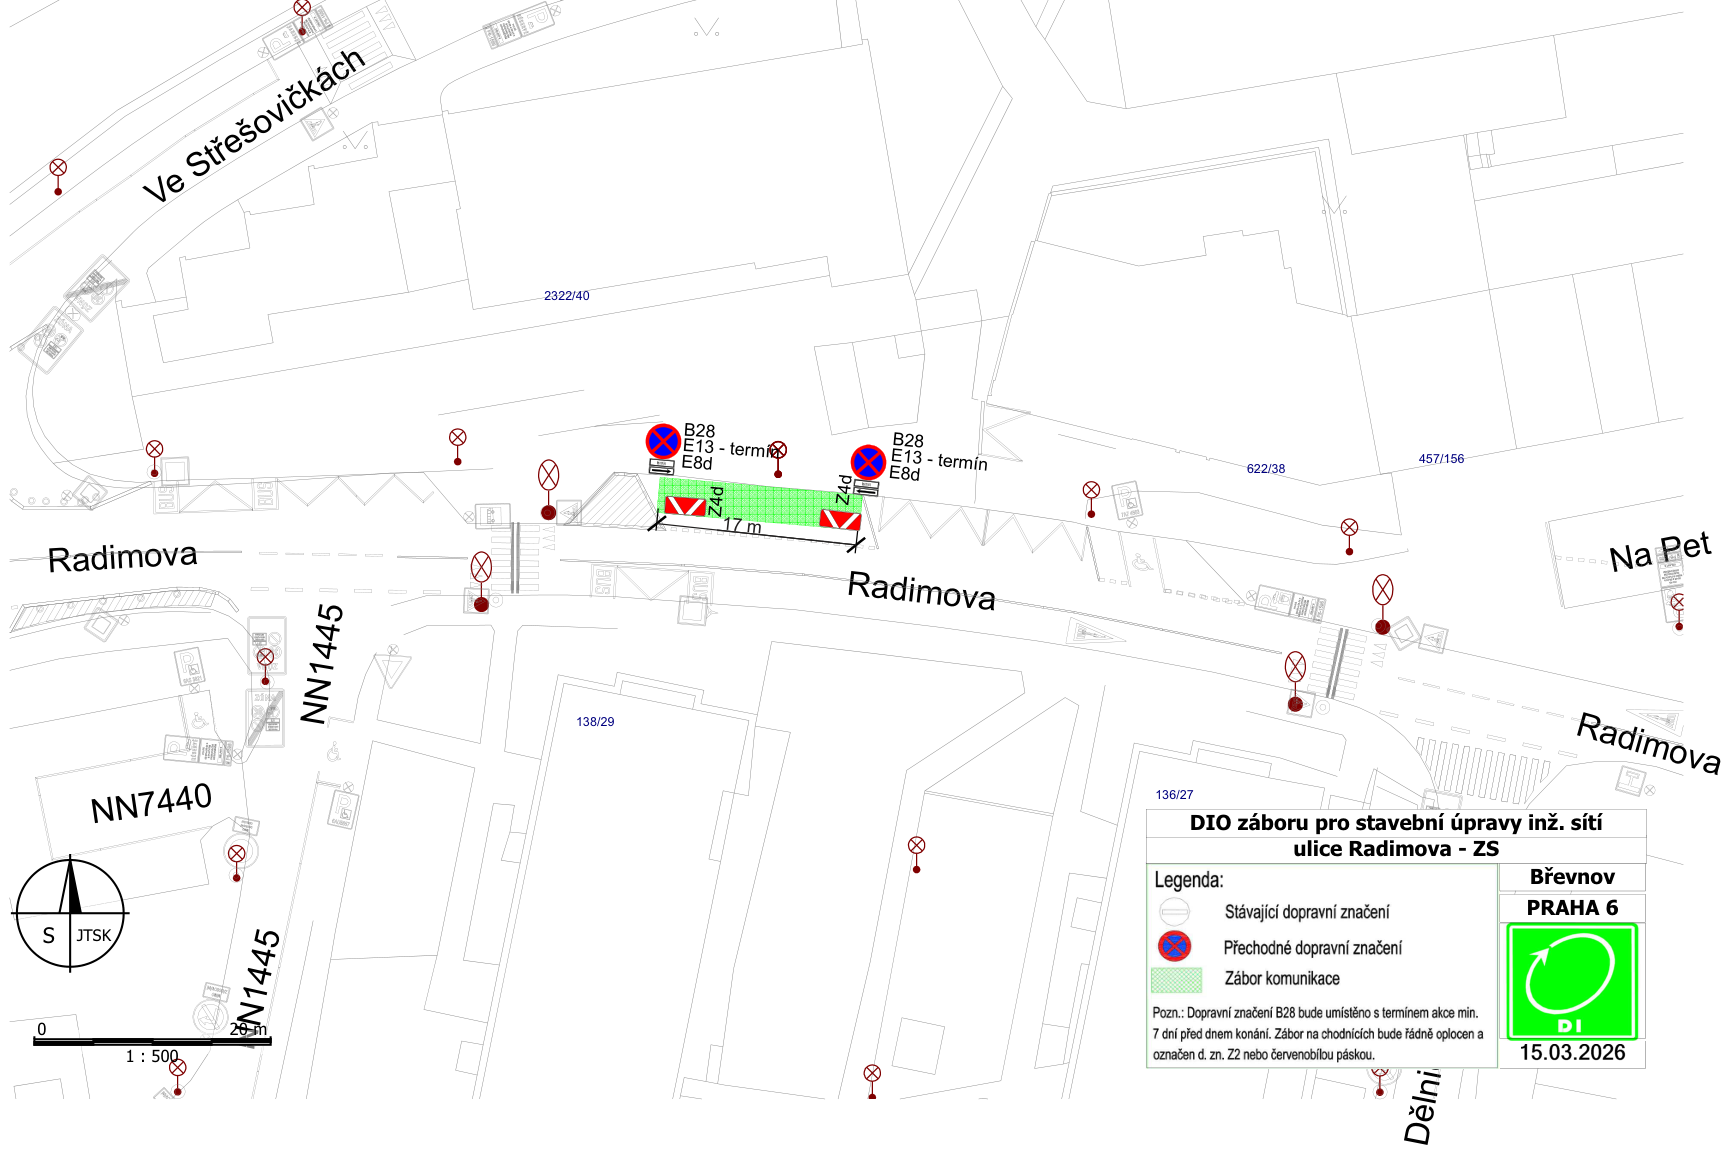Click parcel number 2322/40
The width and height of the screenshot is (1726, 1149).
566,296
